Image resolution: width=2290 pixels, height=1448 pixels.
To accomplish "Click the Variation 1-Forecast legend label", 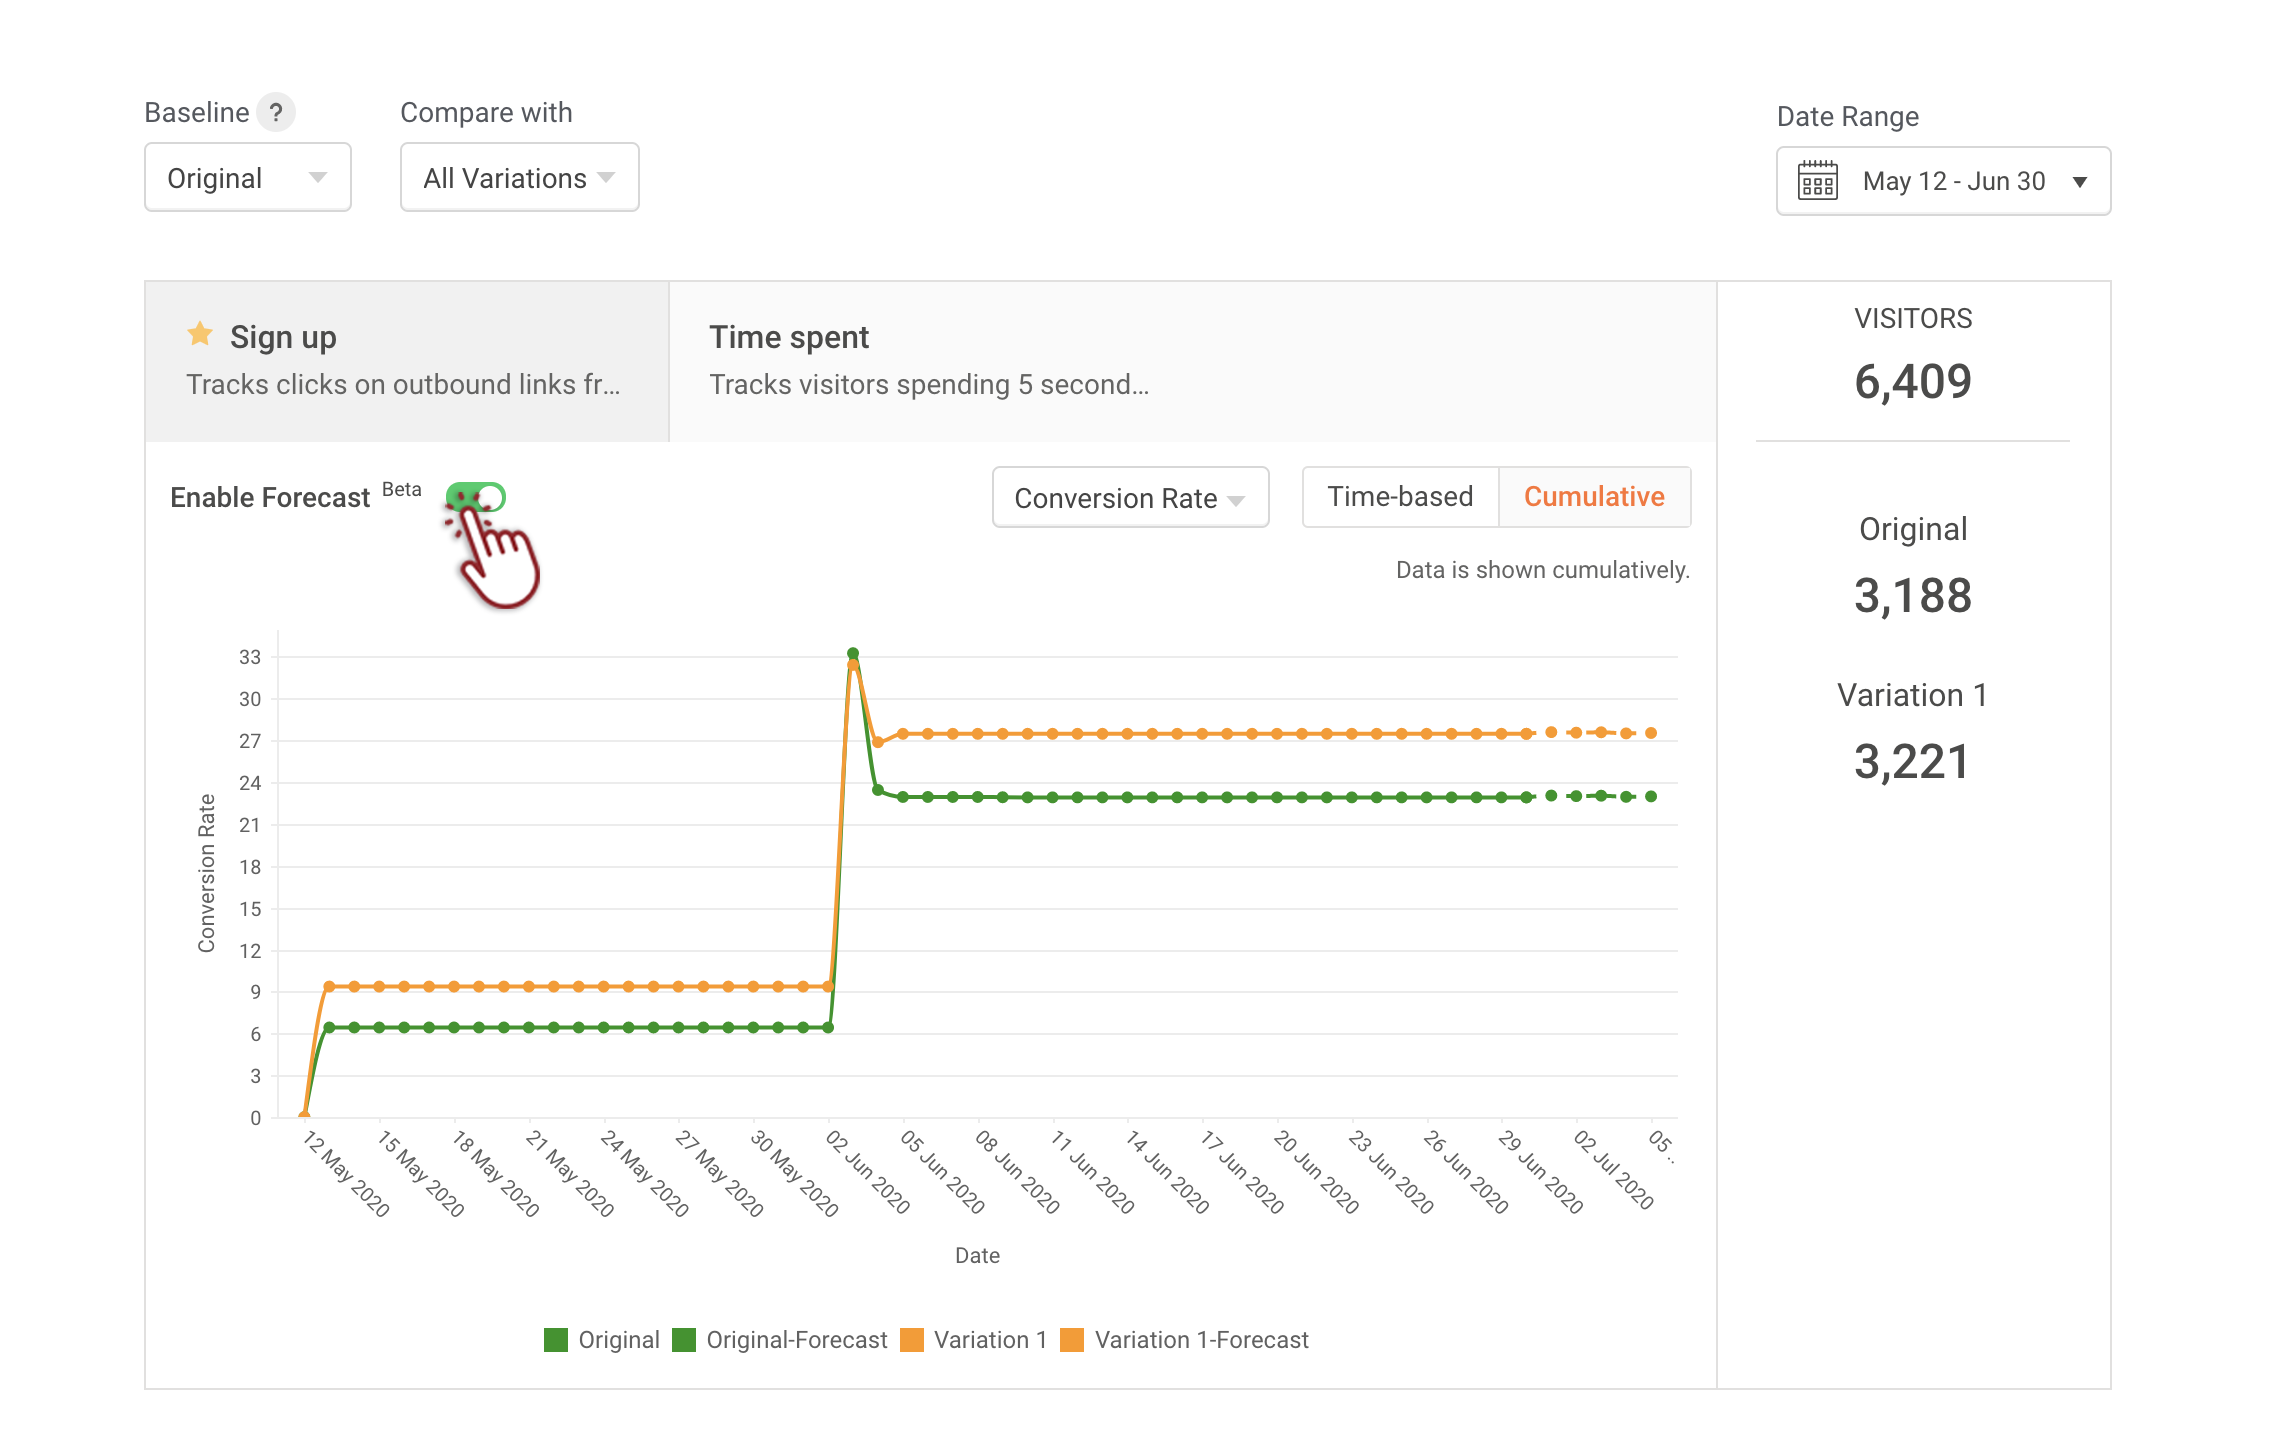I will [1201, 1340].
